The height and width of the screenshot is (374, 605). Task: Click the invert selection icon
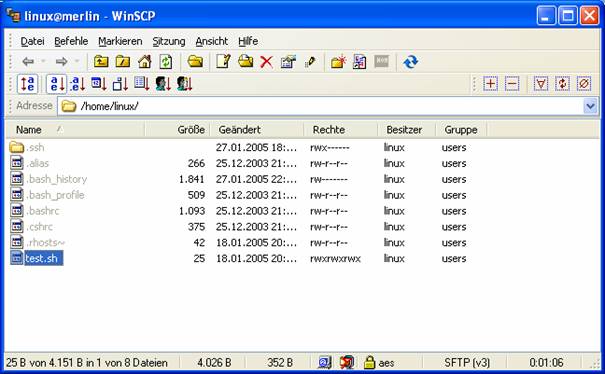tap(563, 84)
